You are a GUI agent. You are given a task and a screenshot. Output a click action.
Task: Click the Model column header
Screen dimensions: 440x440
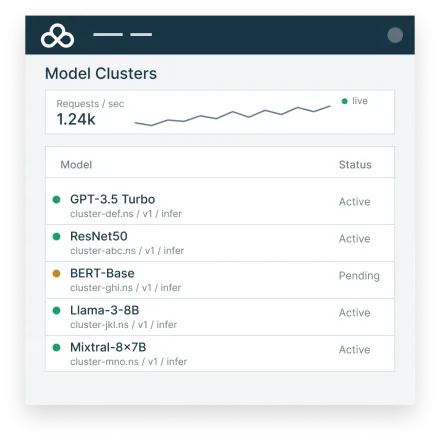76,165
